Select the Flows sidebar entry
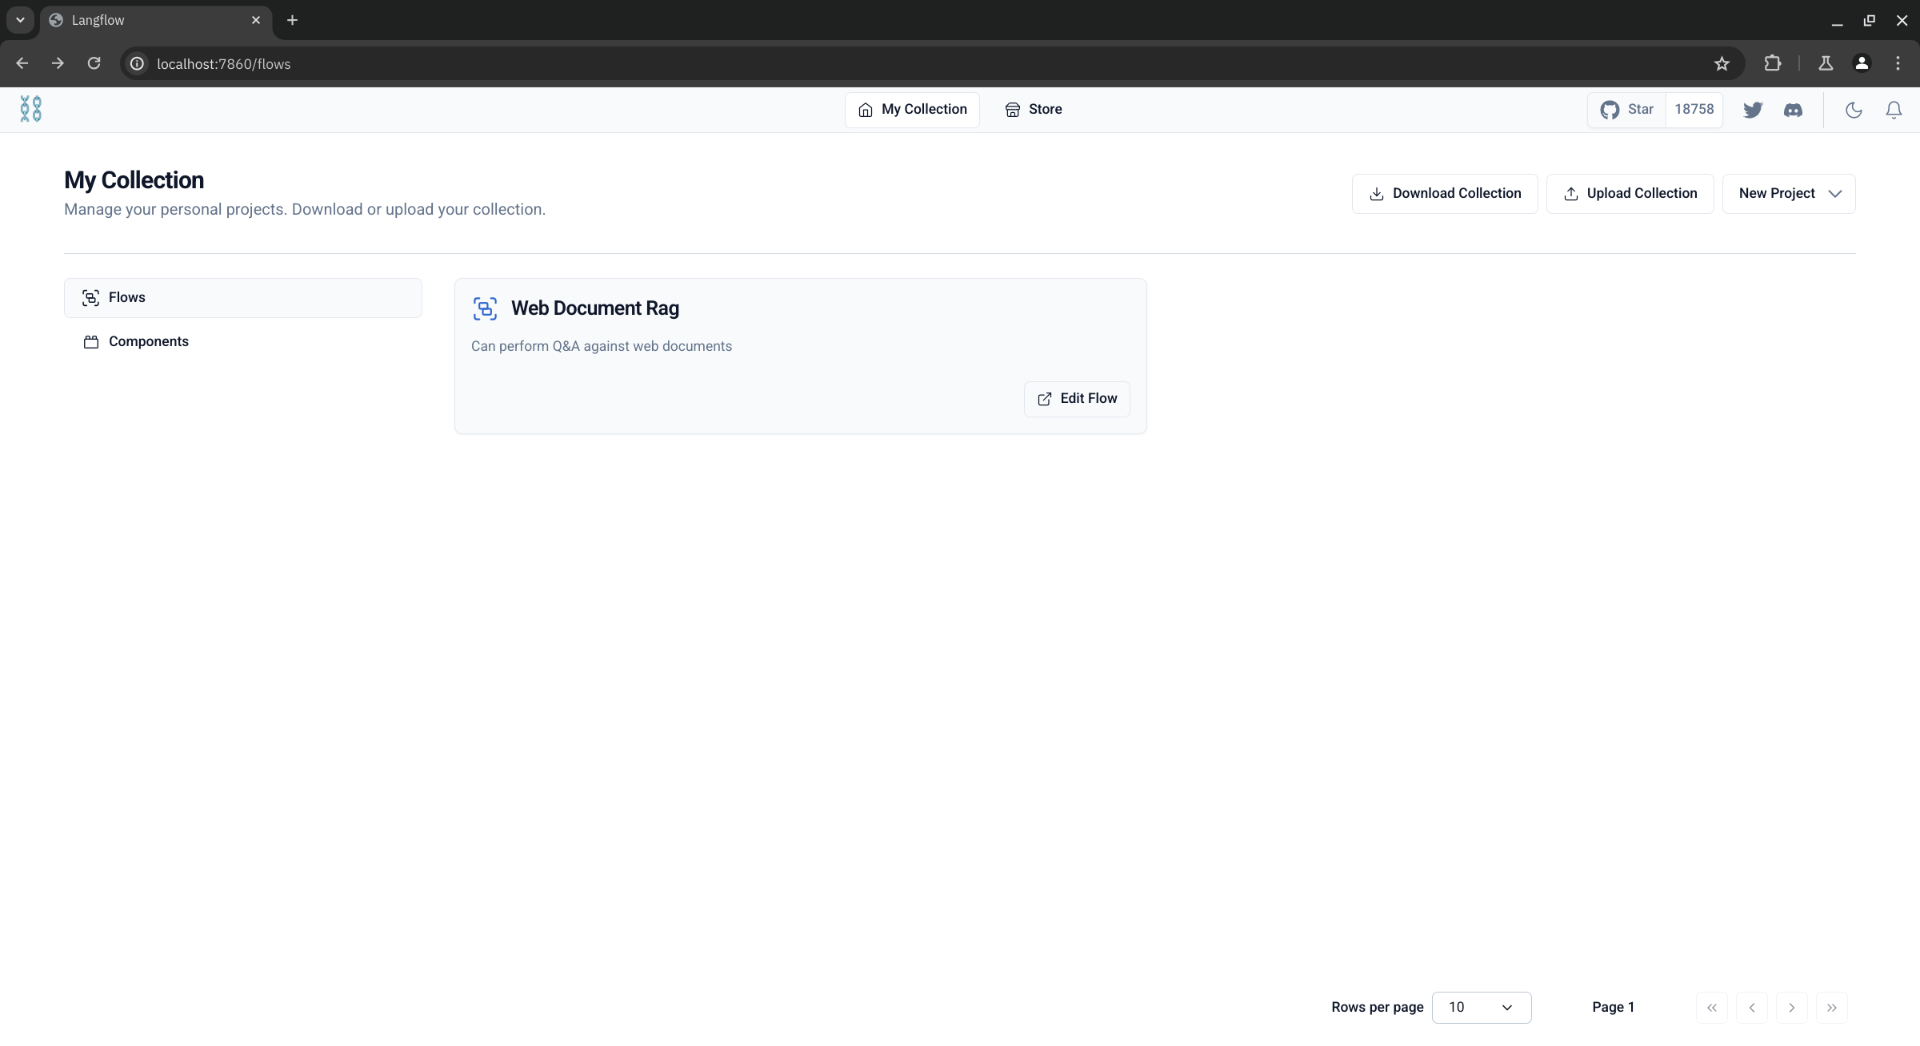The width and height of the screenshot is (1920, 1046). coord(126,297)
